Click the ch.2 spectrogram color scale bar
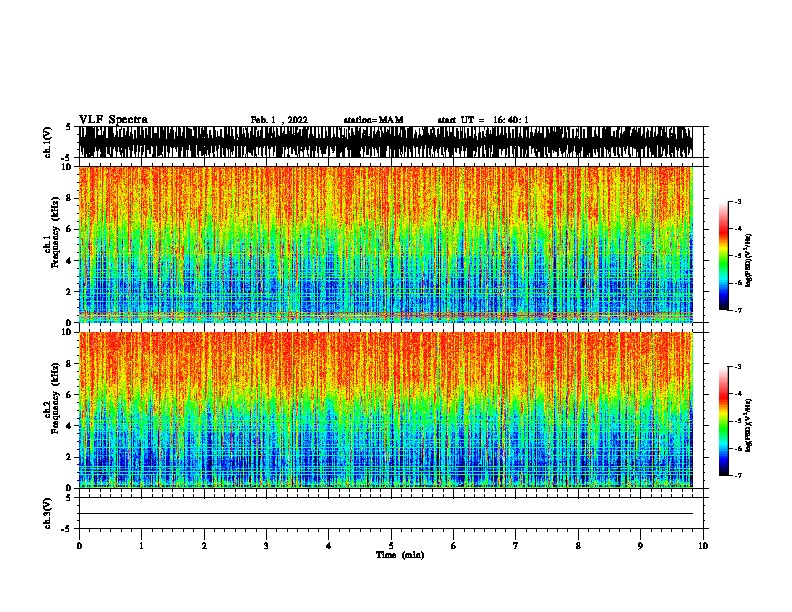 (723, 421)
